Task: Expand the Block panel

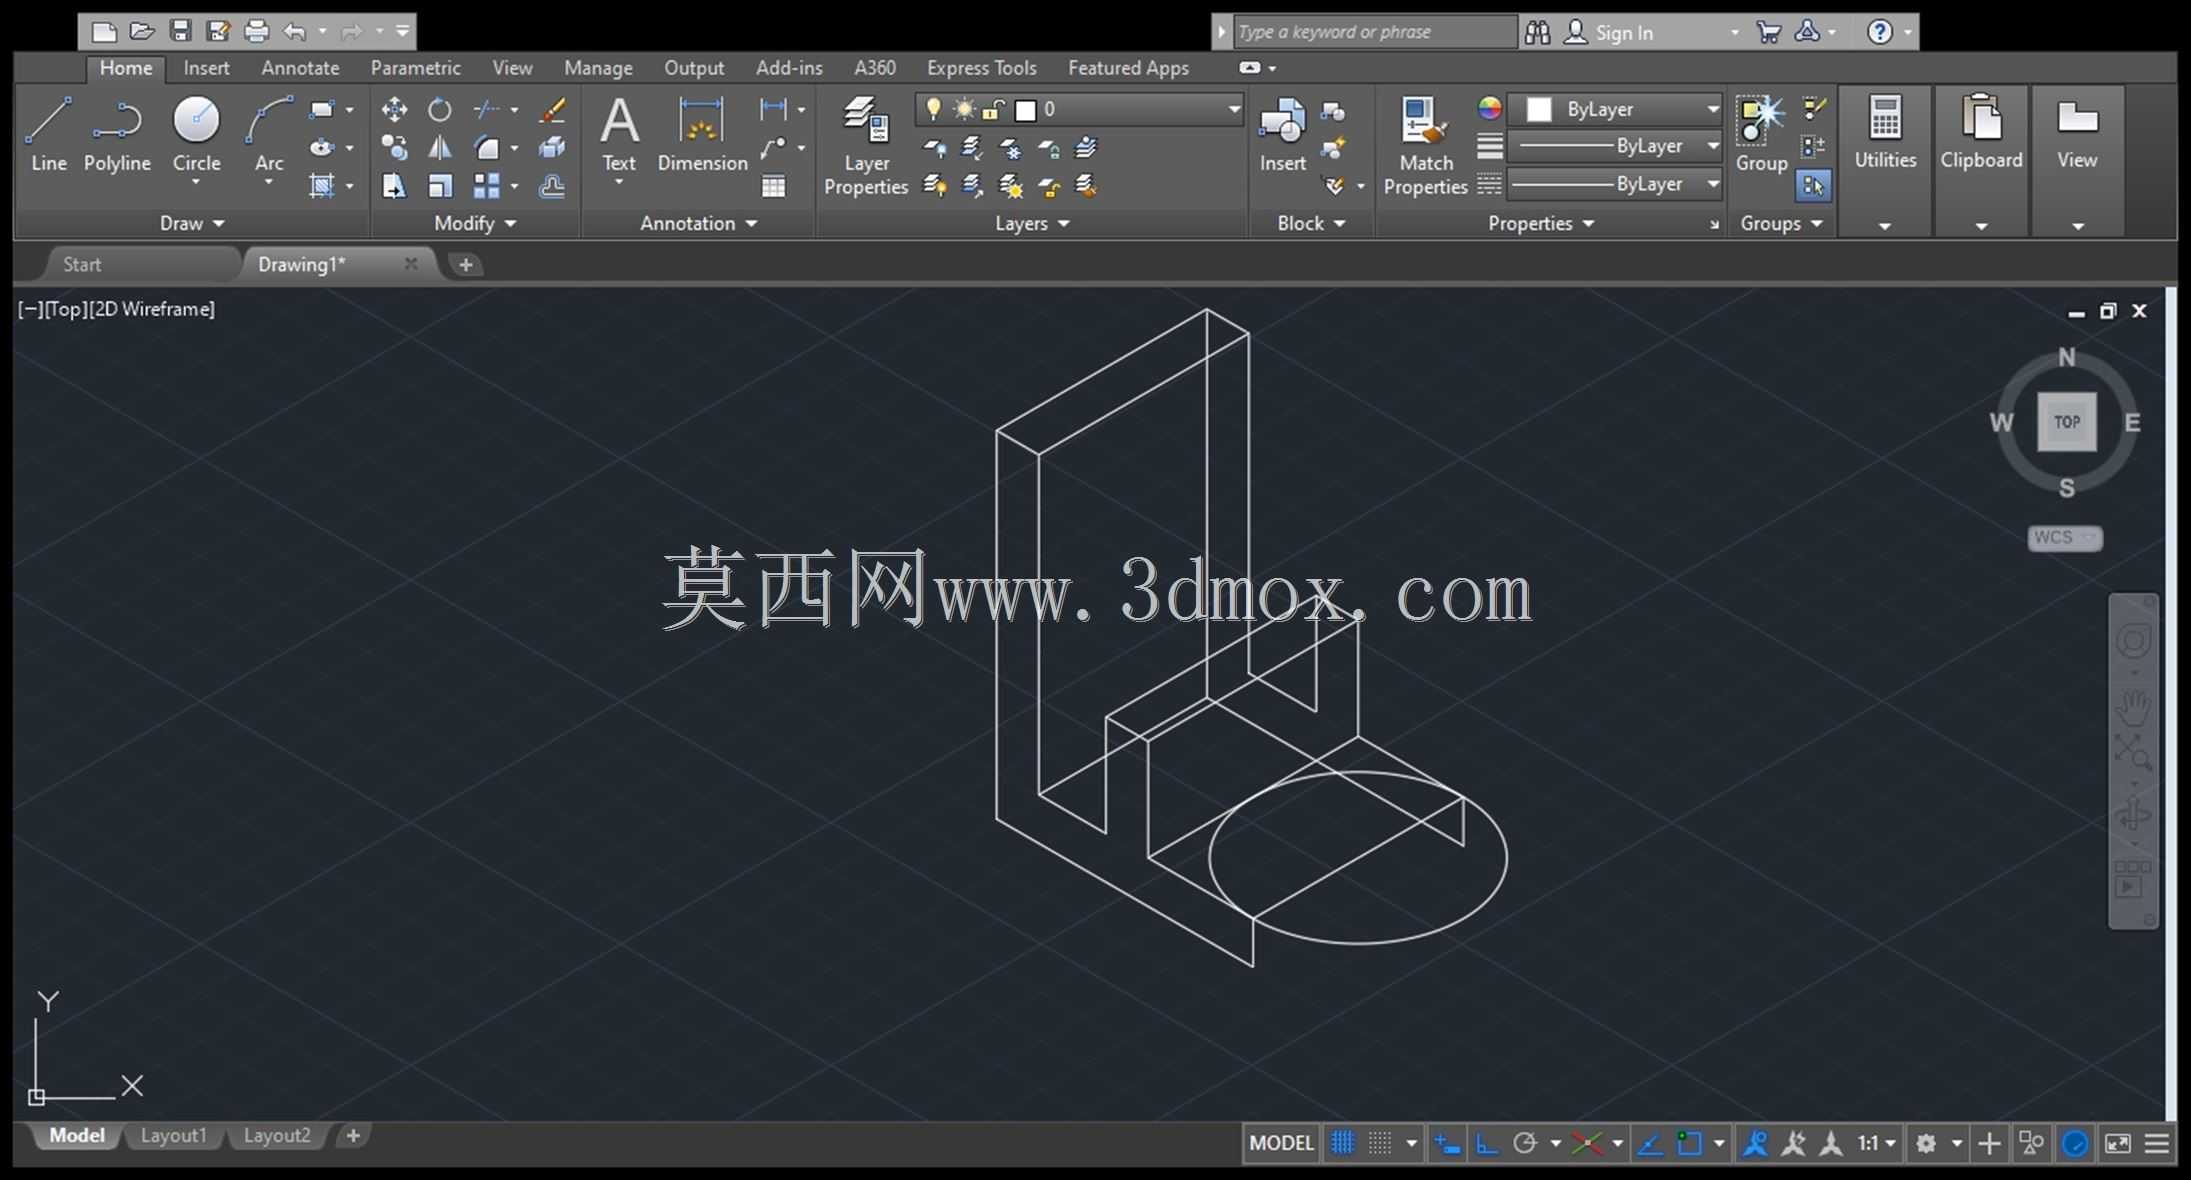Action: click(1311, 223)
